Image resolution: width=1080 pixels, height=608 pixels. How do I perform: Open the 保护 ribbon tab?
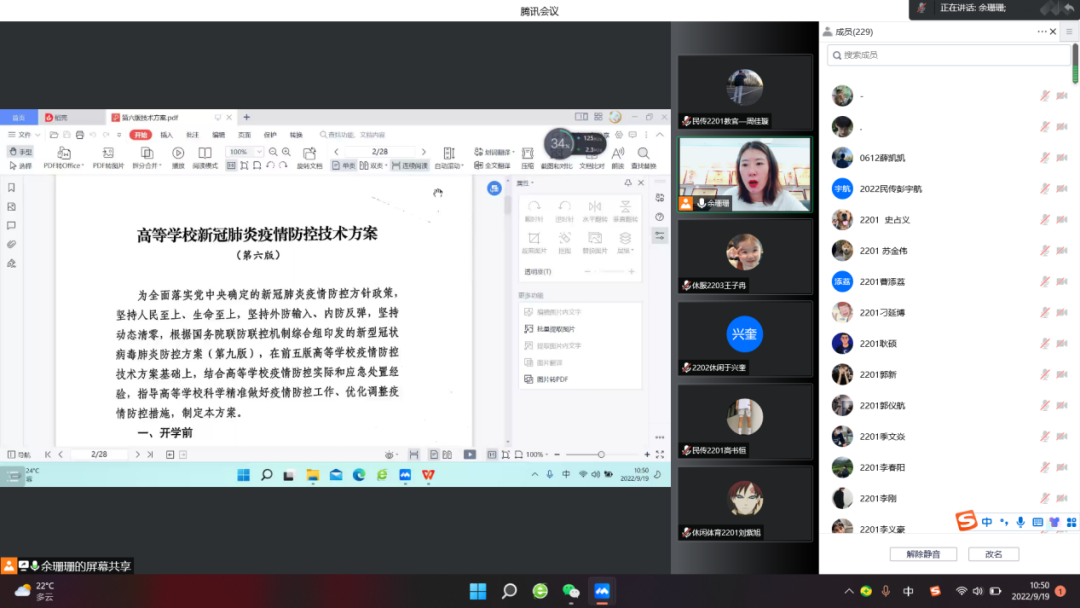270,135
